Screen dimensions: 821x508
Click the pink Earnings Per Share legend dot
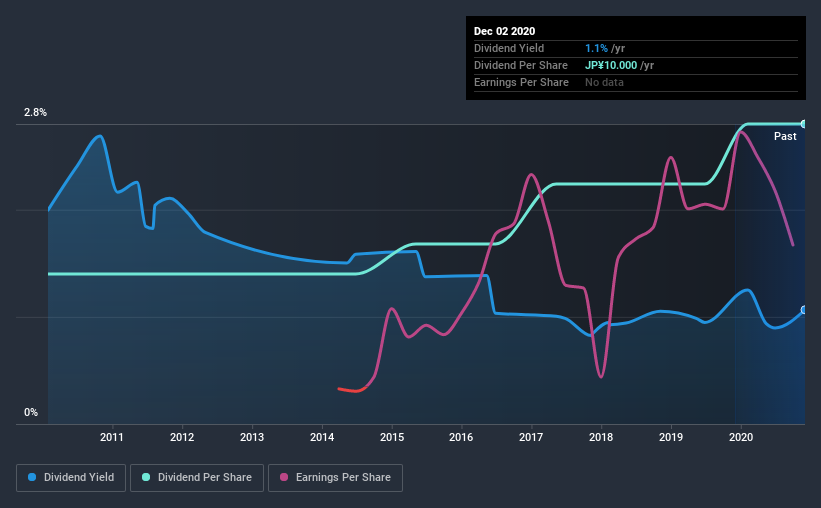point(285,478)
